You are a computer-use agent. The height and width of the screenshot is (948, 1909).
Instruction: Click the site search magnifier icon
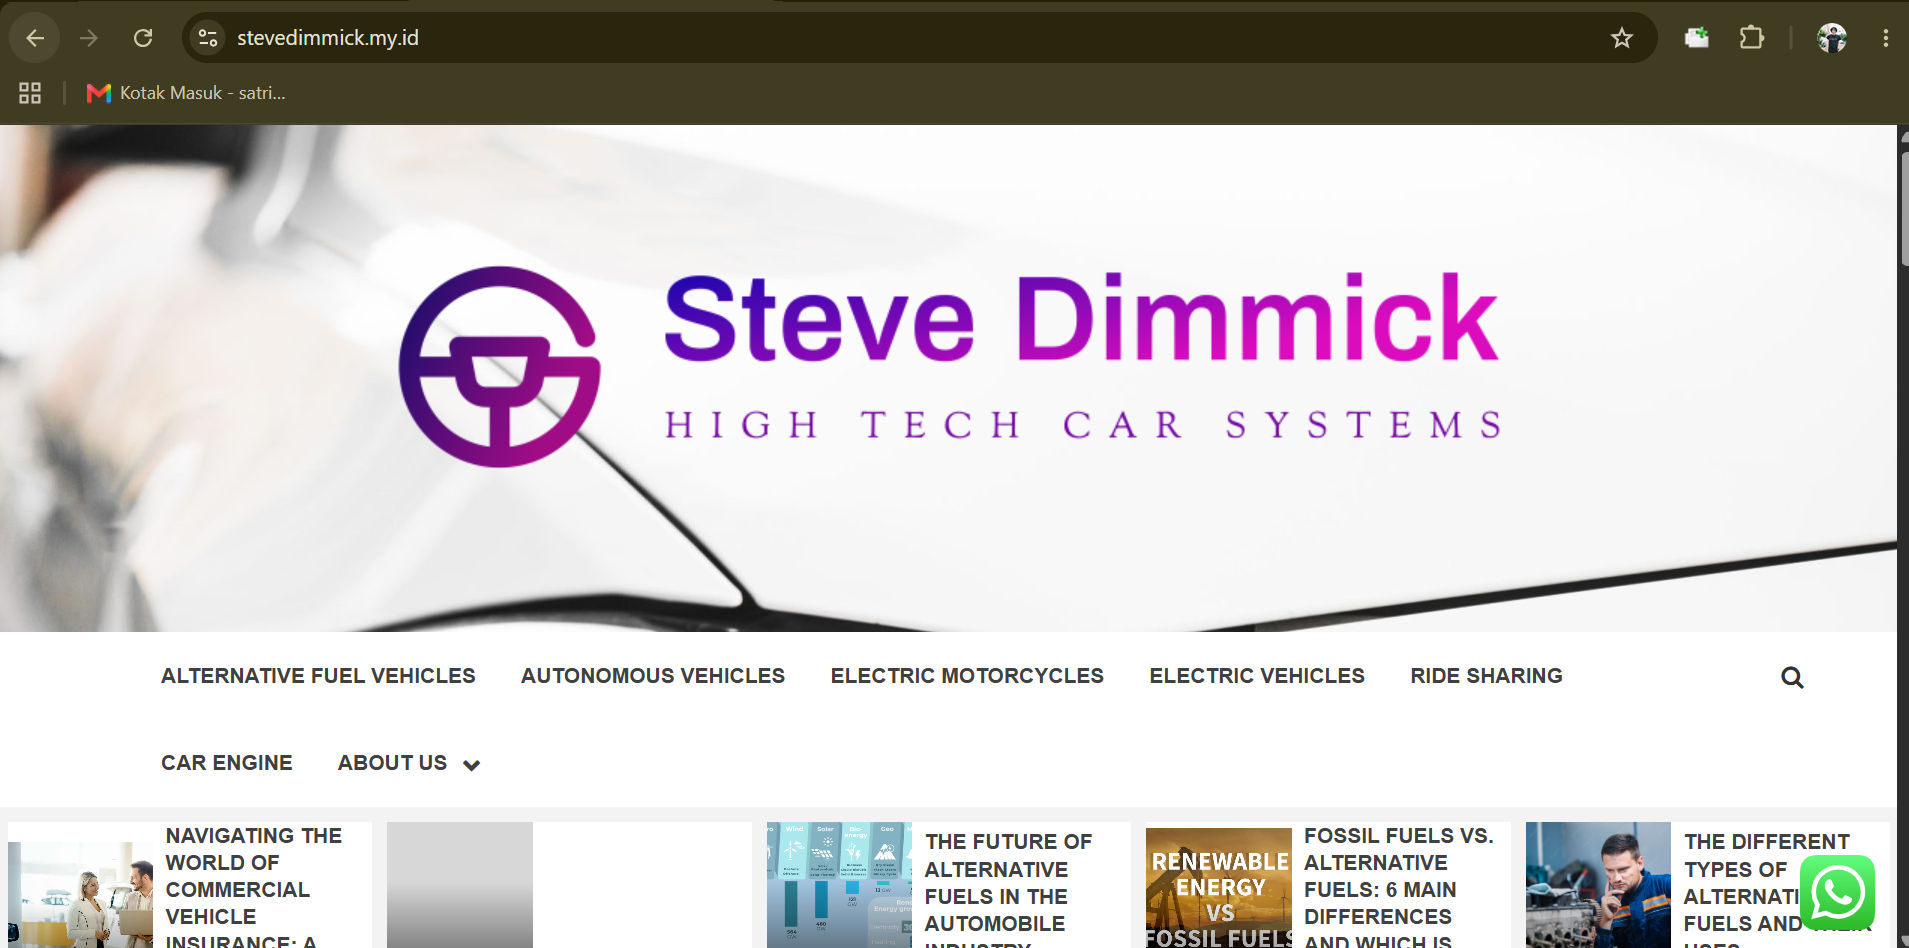(1792, 677)
